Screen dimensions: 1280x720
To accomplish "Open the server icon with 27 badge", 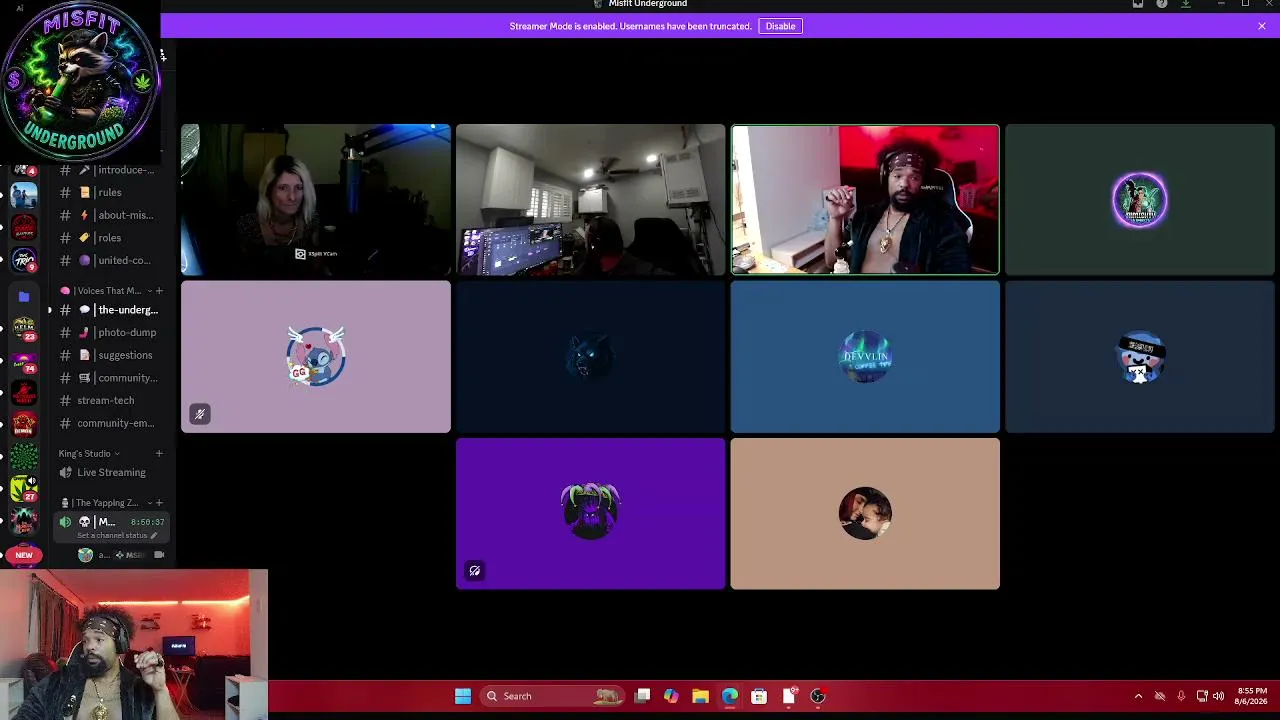I will pyautogui.click(x=24, y=488).
